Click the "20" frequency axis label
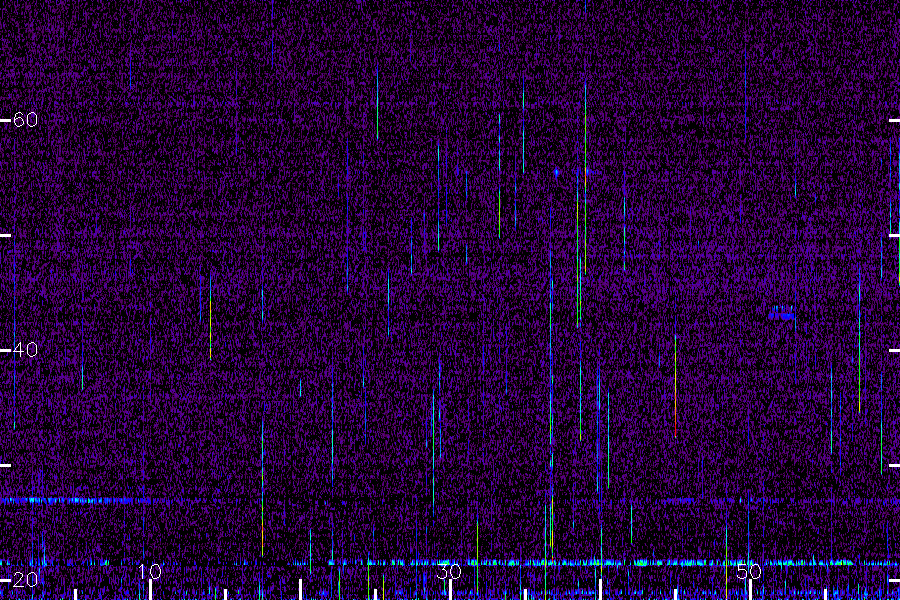Image resolution: width=900 pixels, height=600 pixels. click(x=25, y=580)
